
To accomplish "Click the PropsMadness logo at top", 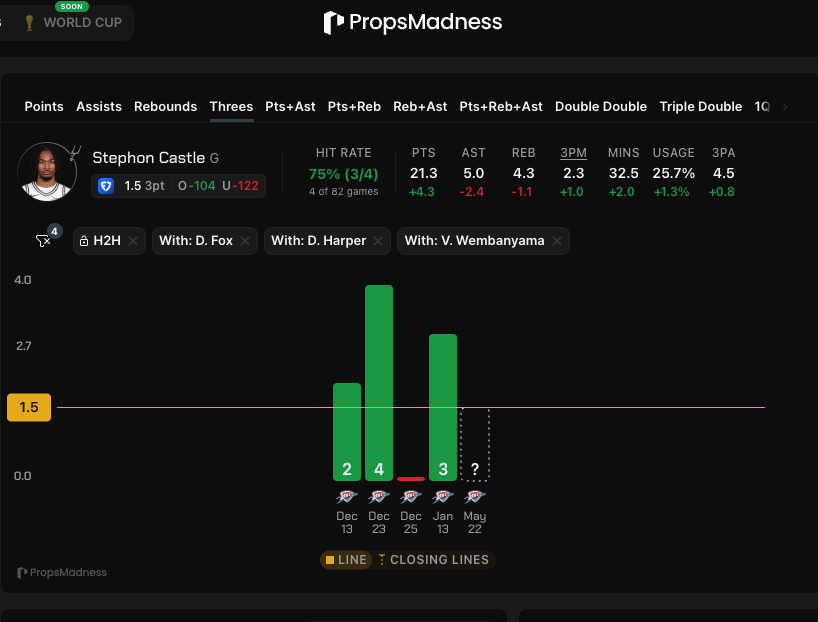I will 413,22.
